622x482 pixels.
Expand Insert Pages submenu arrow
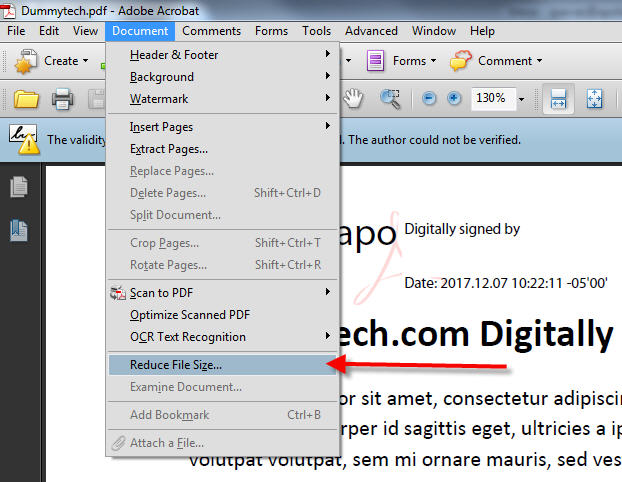[328, 126]
